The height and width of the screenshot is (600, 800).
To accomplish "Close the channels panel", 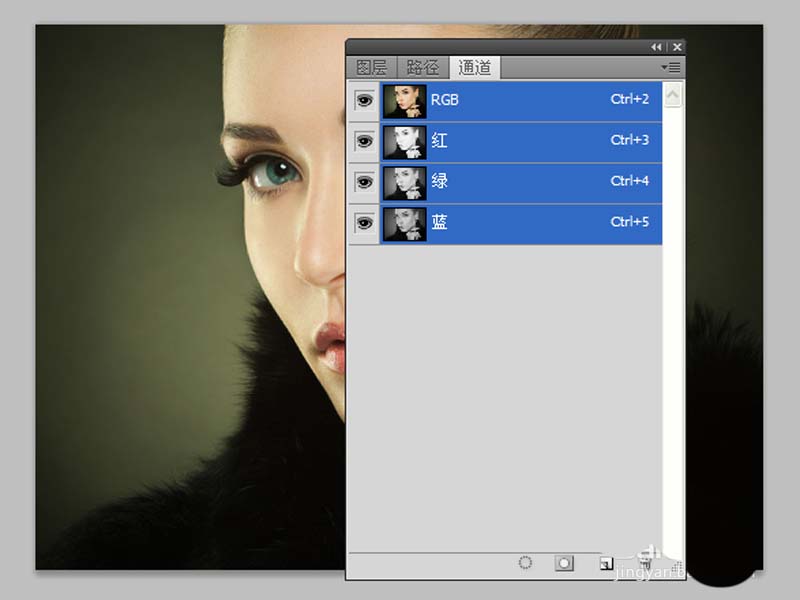I will pyautogui.click(x=677, y=47).
